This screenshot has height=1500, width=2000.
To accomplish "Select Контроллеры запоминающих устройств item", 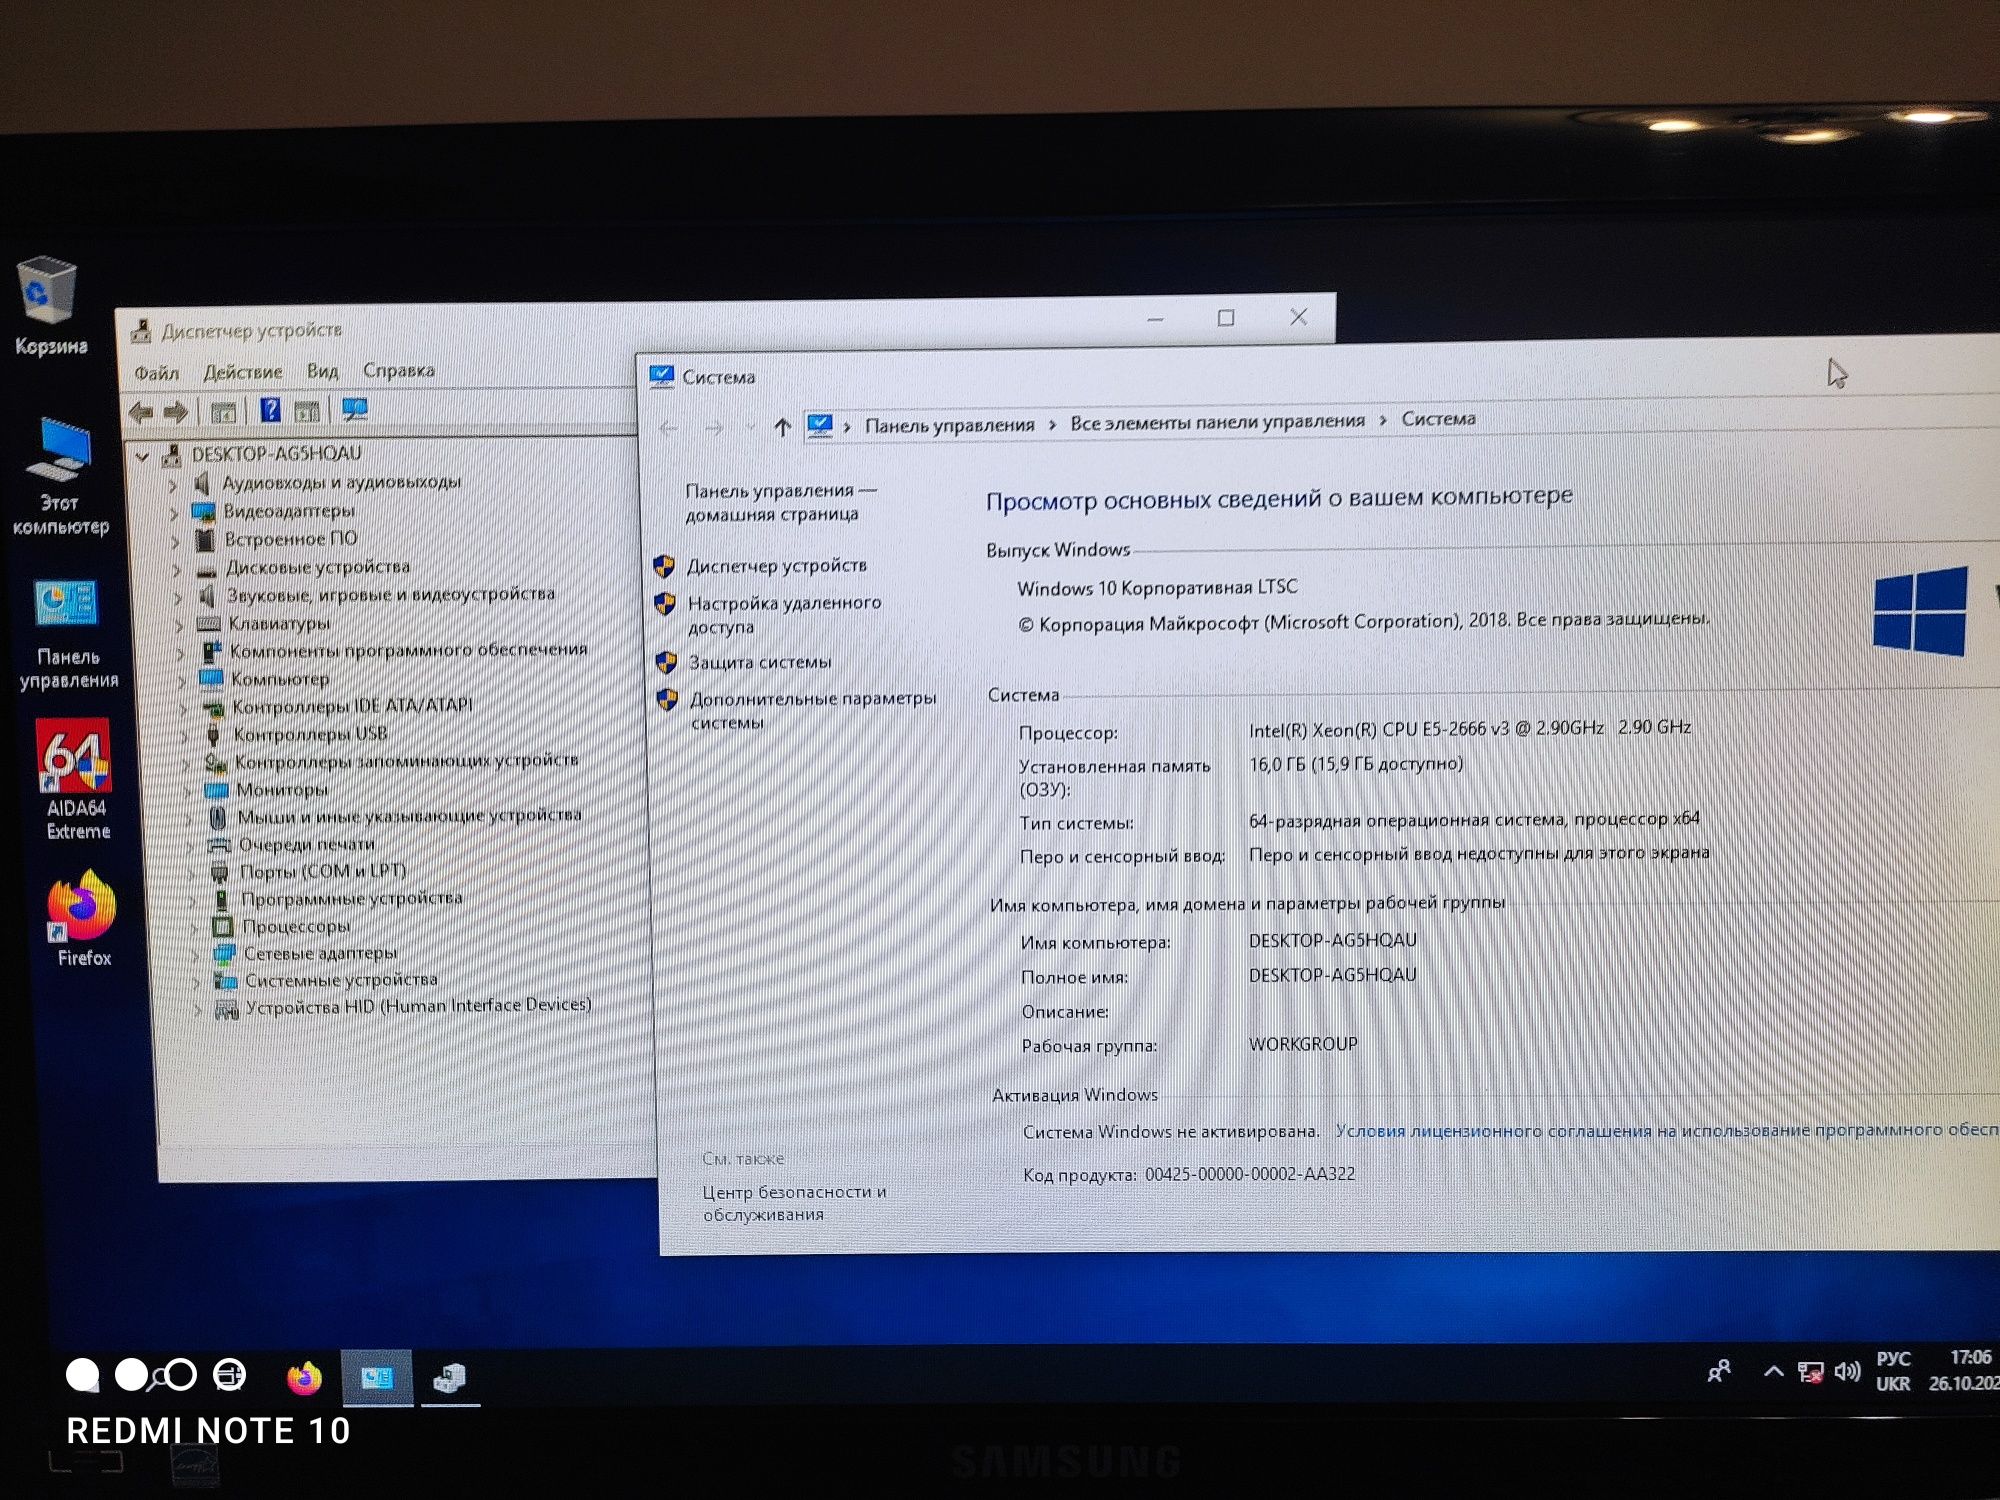I will click(406, 761).
